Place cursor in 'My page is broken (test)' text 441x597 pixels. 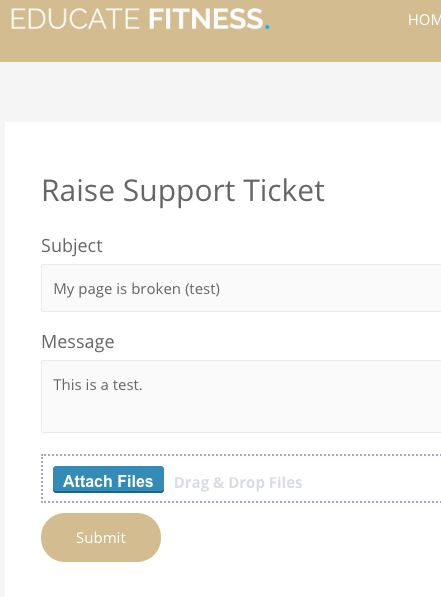point(136,289)
